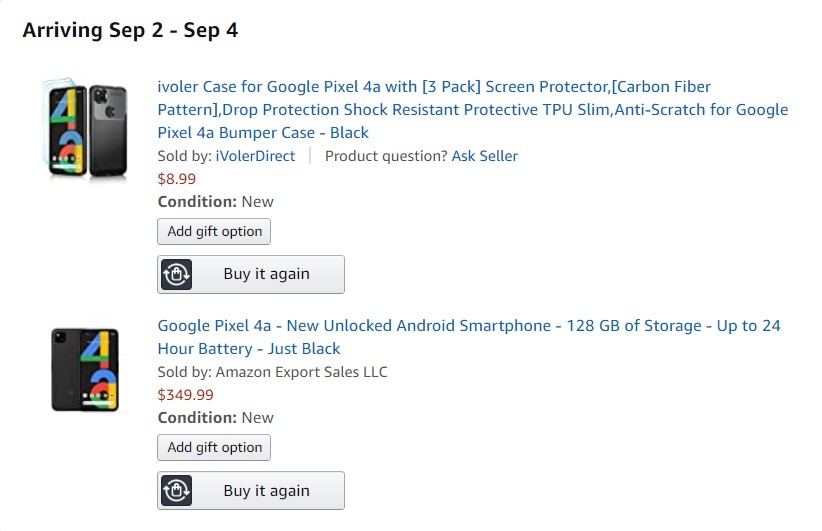This screenshot has height=531, width=822.
Task: Open the Google Pixel 4a Unlocked Smartphone title link
Action: point(469,337)
